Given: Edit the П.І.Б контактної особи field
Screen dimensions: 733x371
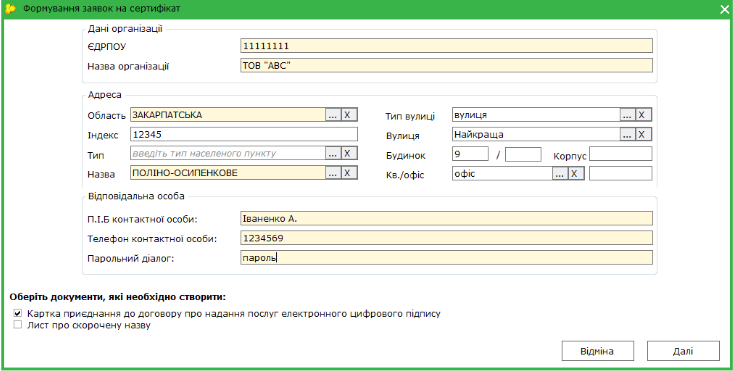Looking at the screenshot, I should tap(446, 219).
